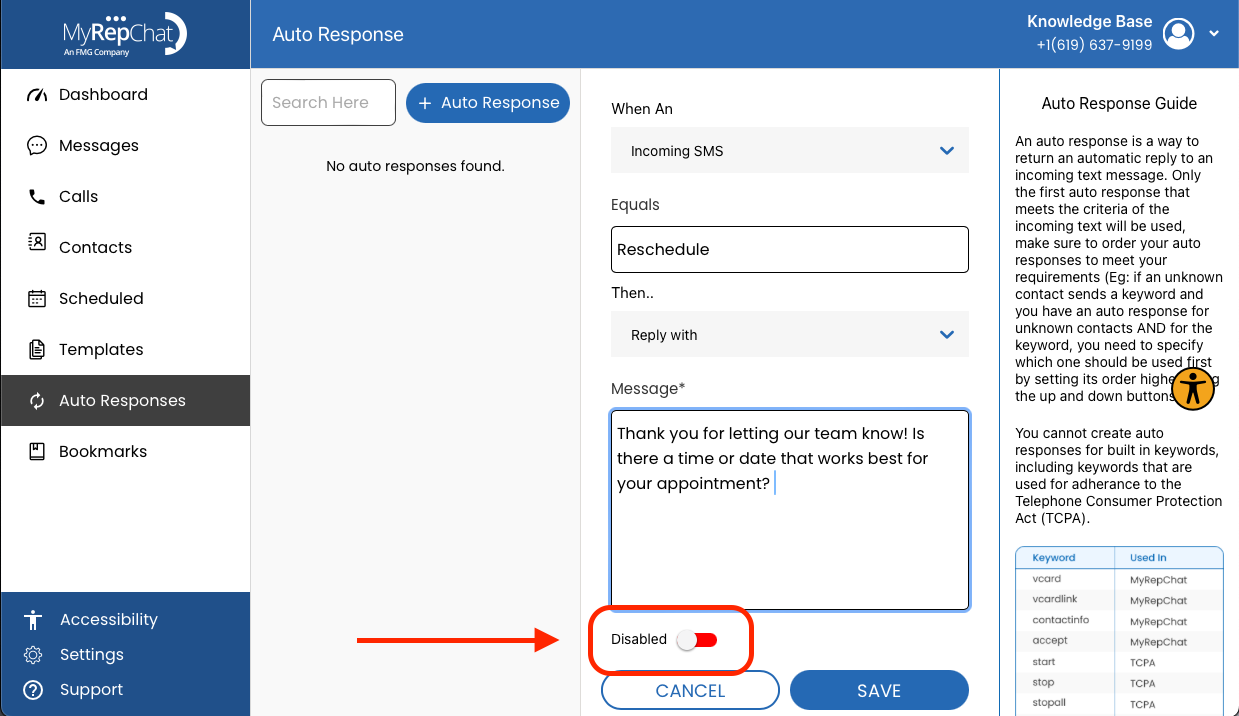Open the Messages chat bubble icon
This screenshot has height=716, width=1239.
coord(37,146)
